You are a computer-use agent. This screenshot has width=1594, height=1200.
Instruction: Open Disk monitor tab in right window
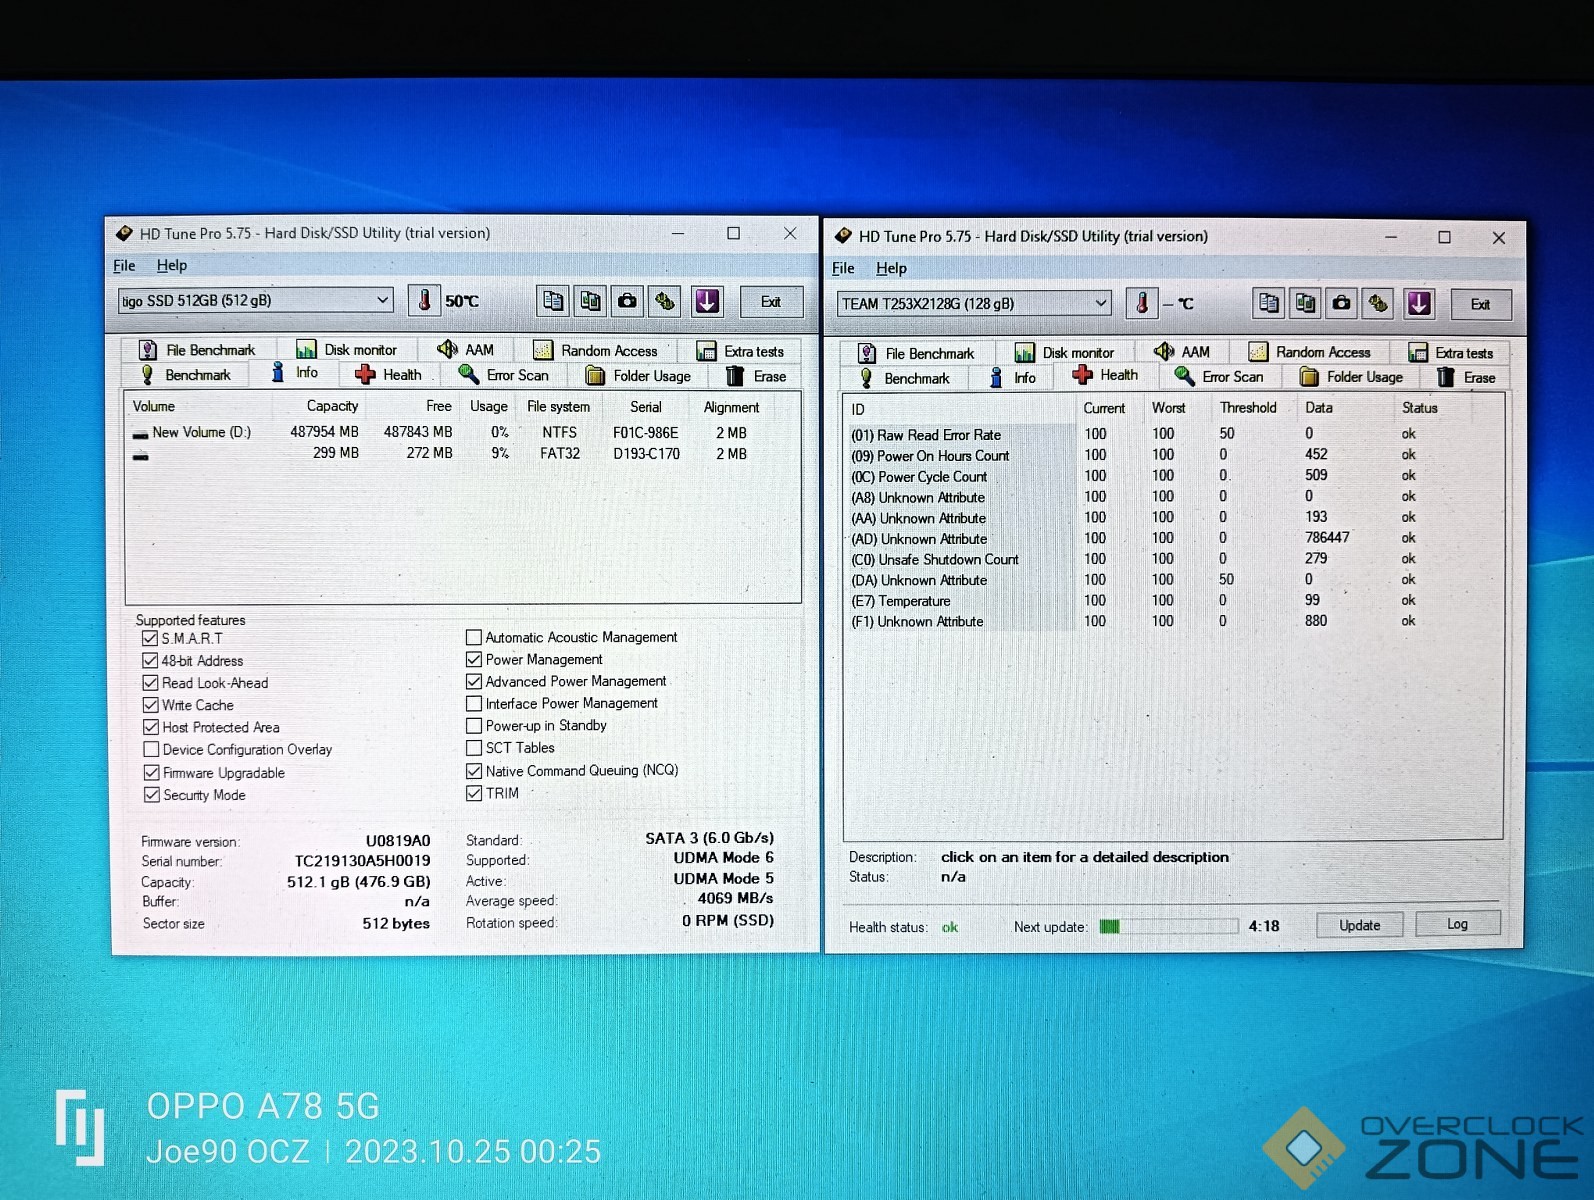click(1064, 353)
